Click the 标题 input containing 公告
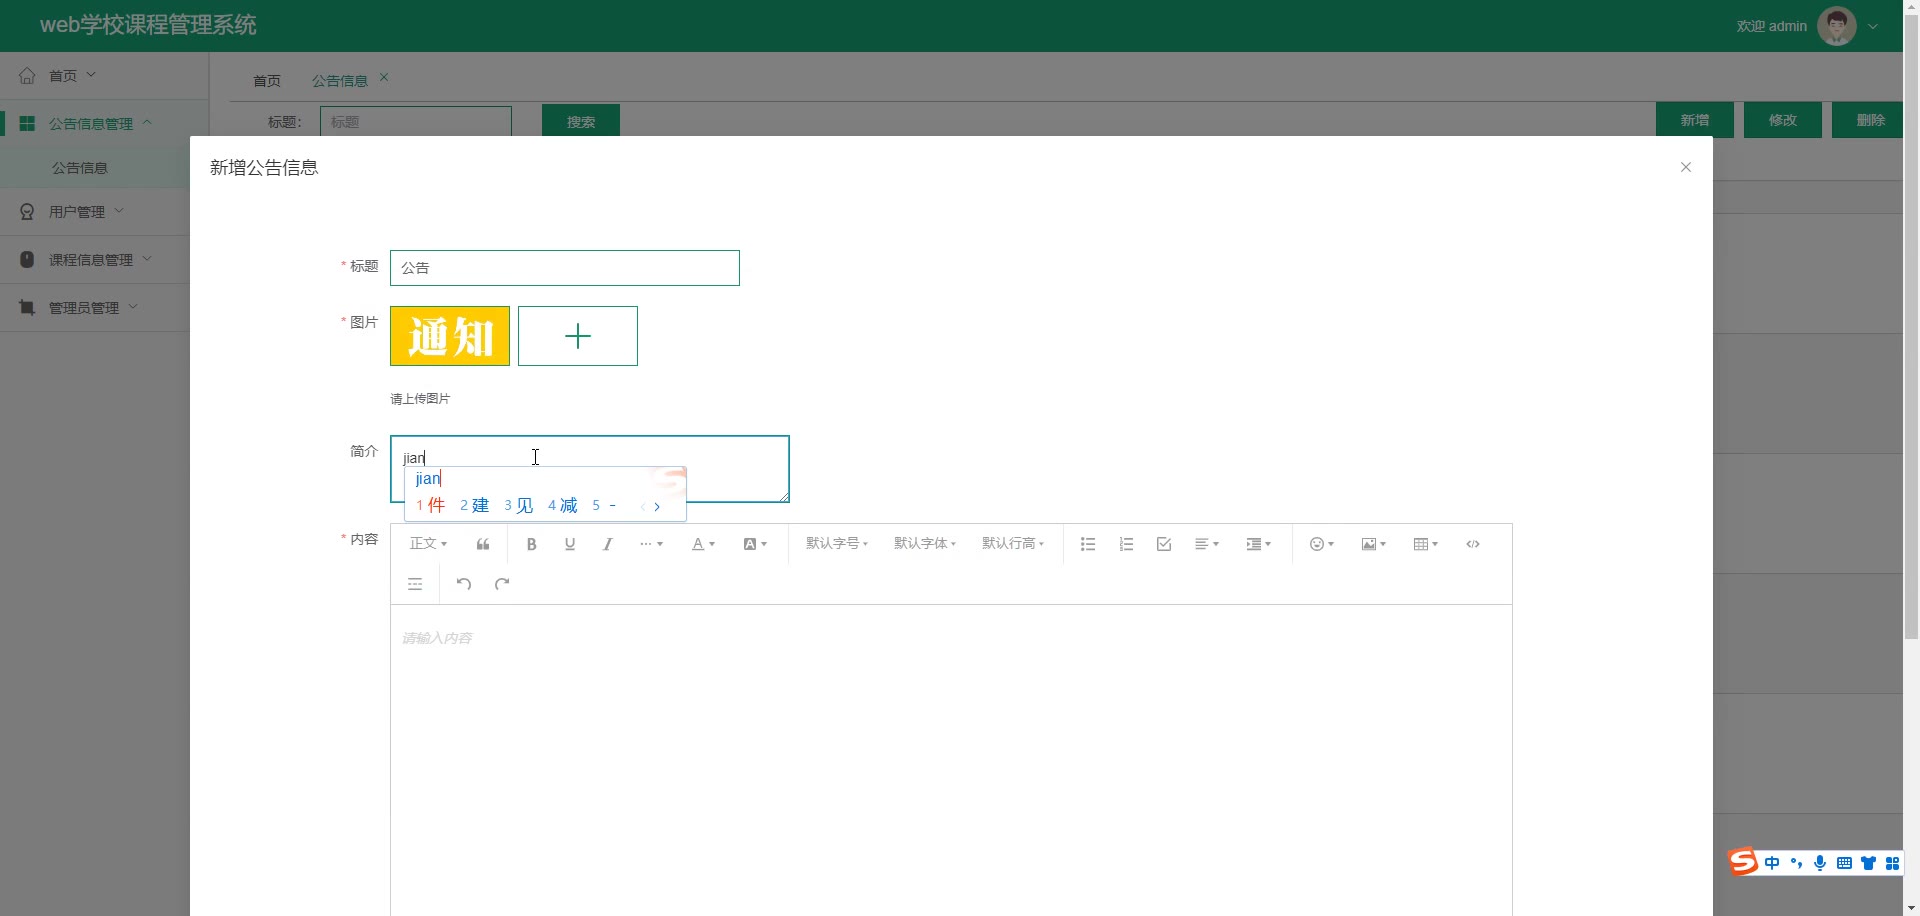The height and width of the screenshot is (916, 1920). click(565, 268)
